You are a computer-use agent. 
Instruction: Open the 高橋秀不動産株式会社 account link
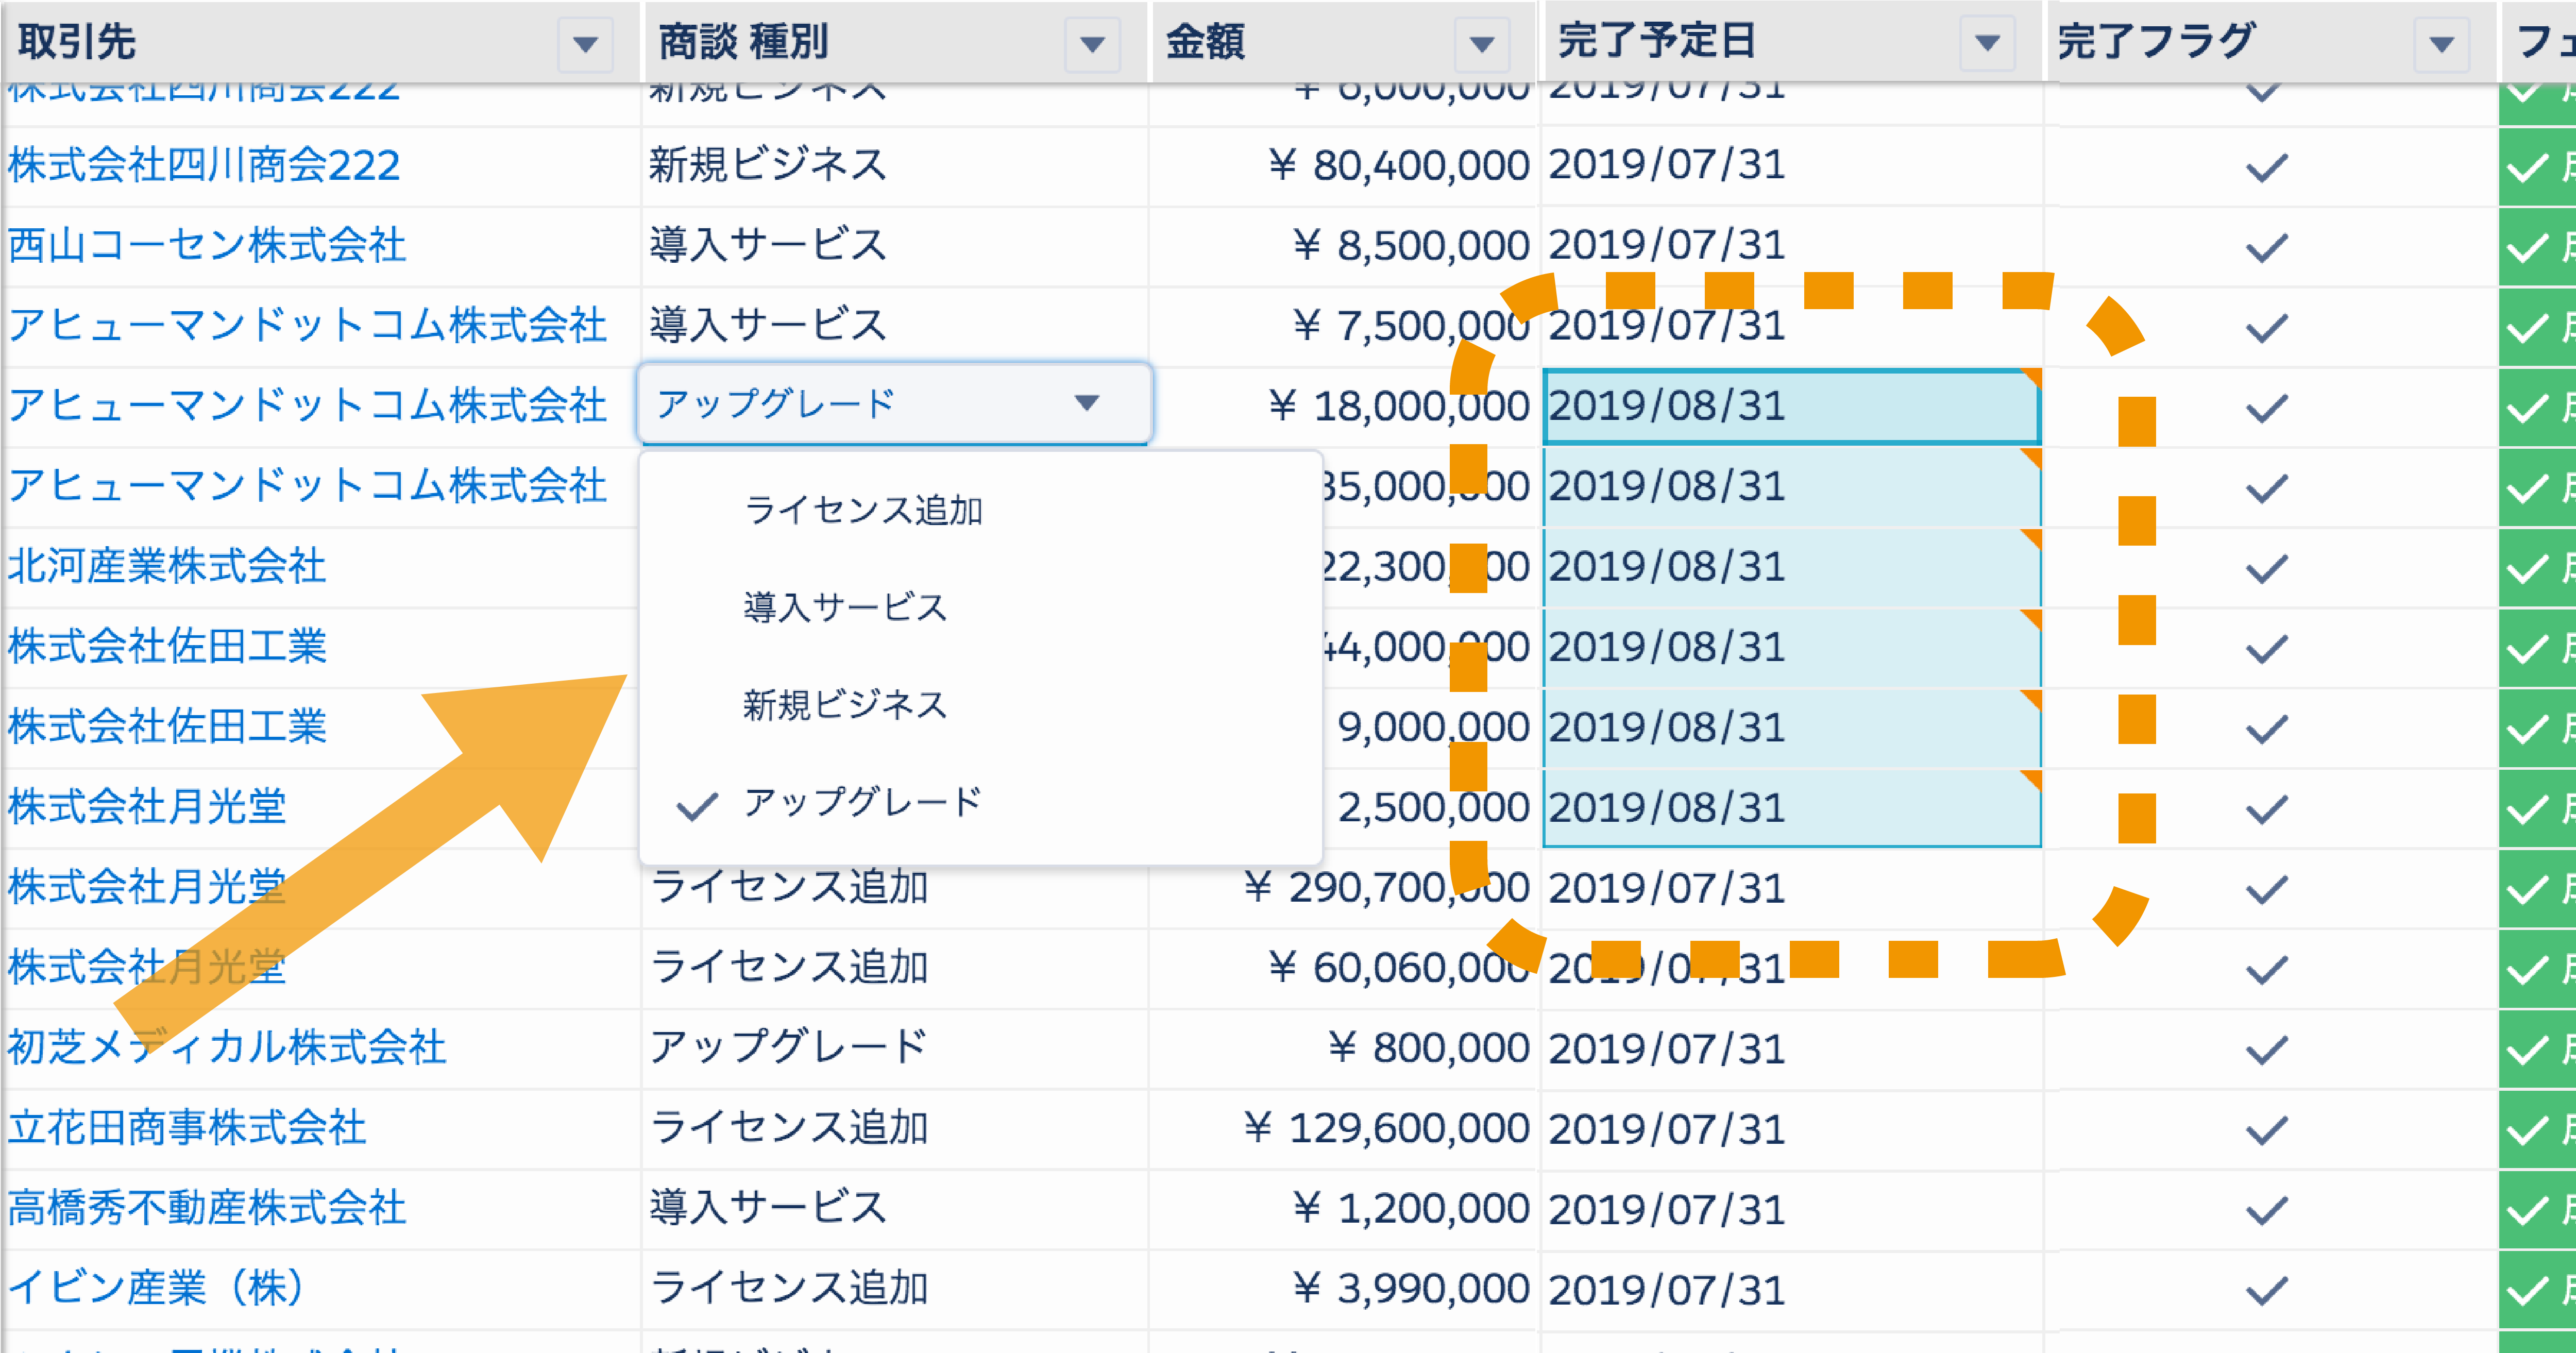click(x=207, y=1207)
